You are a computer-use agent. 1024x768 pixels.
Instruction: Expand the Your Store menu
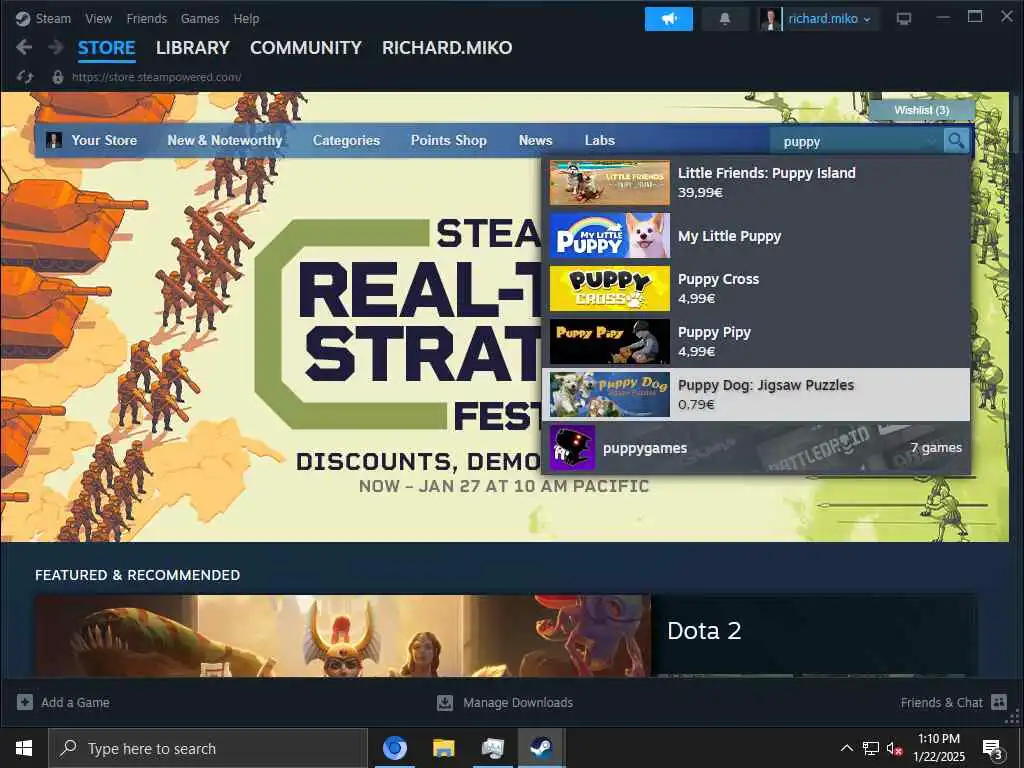click(104, 140)
